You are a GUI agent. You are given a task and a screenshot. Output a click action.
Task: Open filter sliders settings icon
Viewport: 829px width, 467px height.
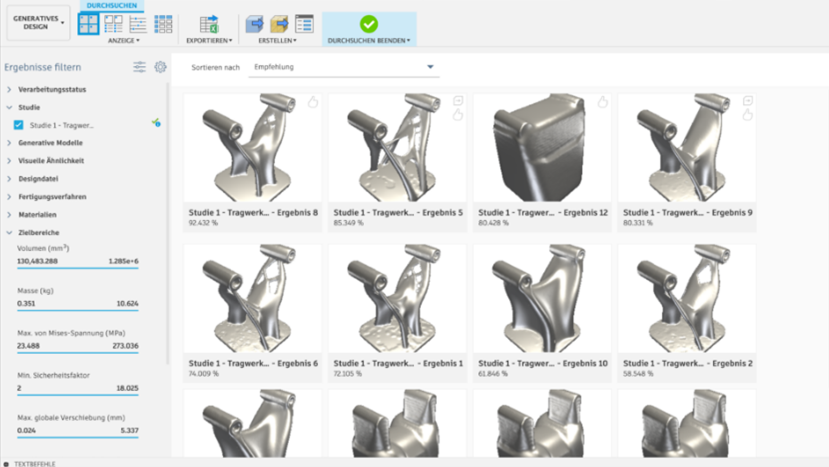[140, 67]
